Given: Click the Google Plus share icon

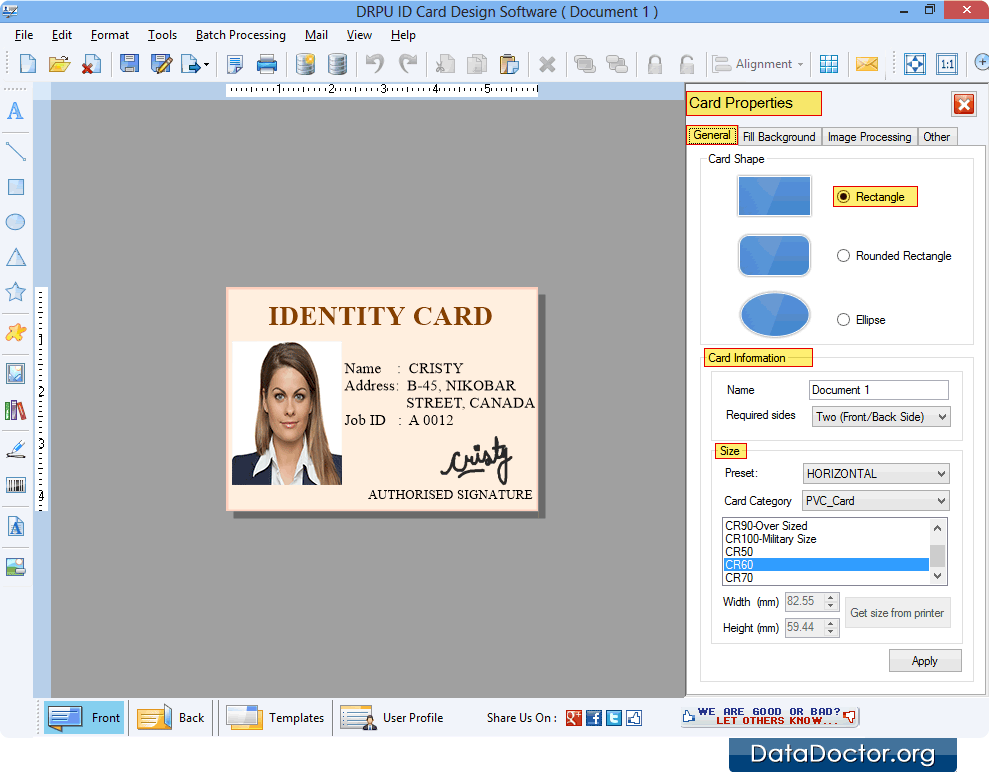Looking at the screenshot, I should 573,718.
